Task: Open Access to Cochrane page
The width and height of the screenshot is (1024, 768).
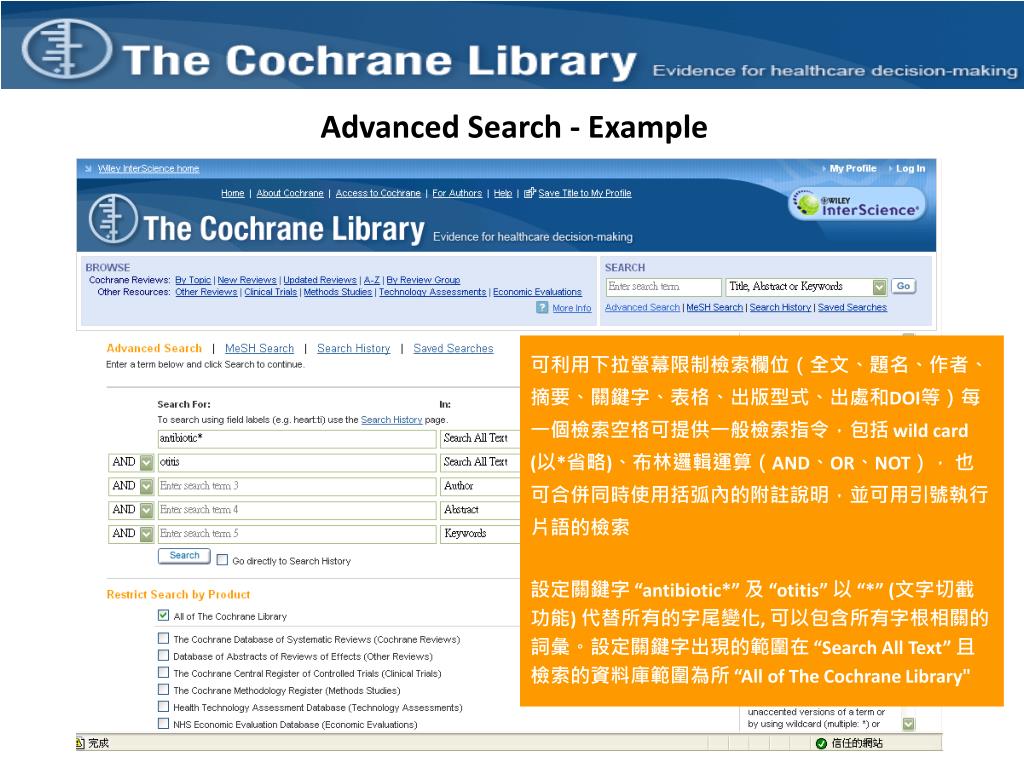Action: [378, 193]
